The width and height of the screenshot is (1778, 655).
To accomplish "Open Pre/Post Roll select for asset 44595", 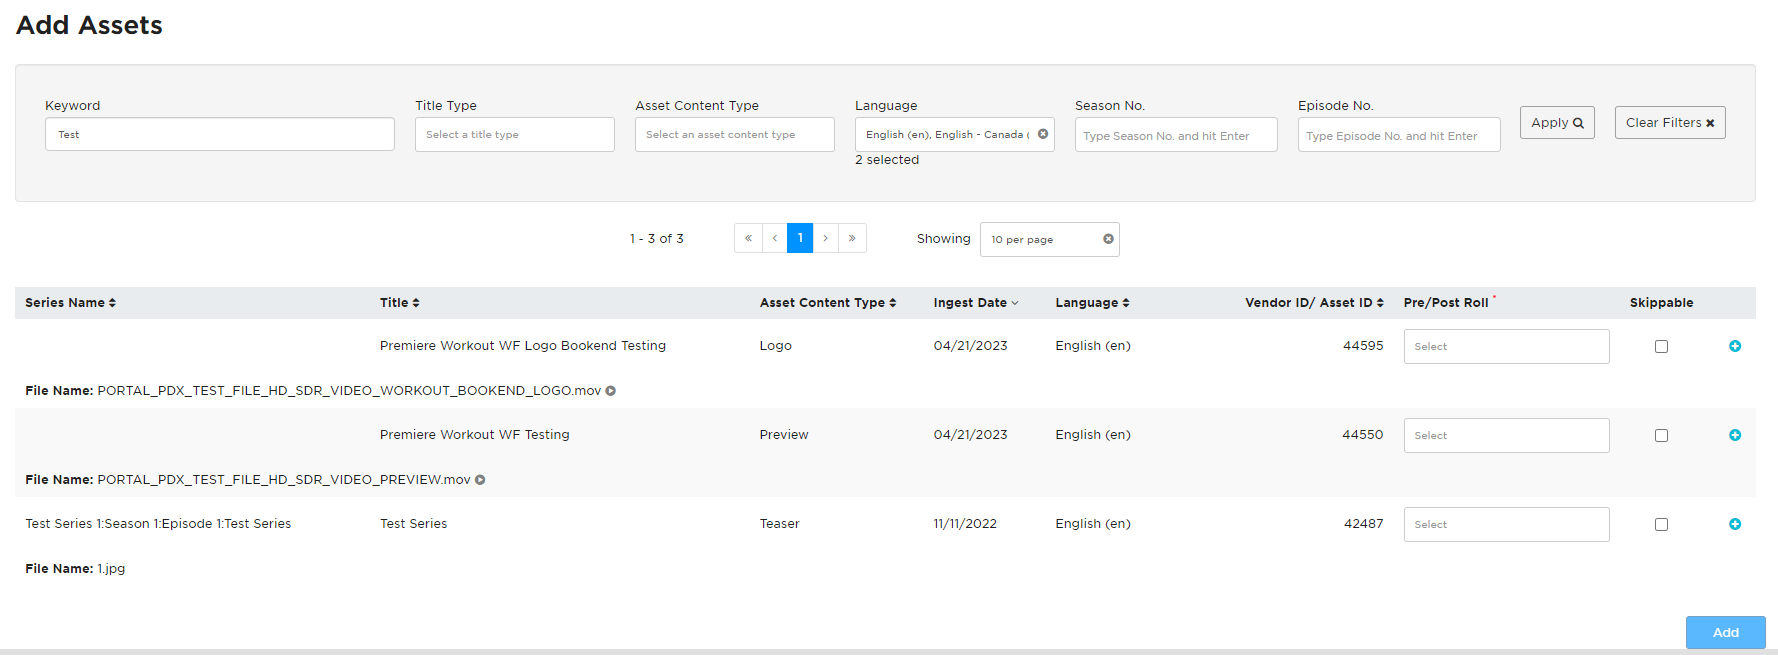I will pyautogui.click(x=1506, y=346).
